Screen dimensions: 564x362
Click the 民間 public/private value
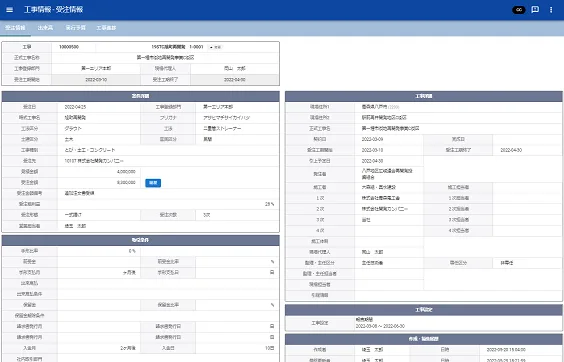[207, 139]
